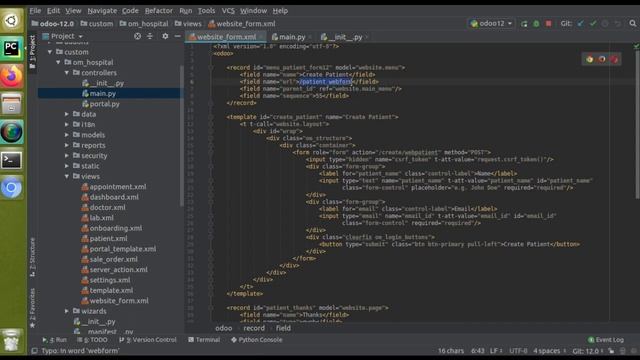The width and height of the screenshot is (640, 360).
Task: Open the Structure side tool window
Action: pos(33,257)
